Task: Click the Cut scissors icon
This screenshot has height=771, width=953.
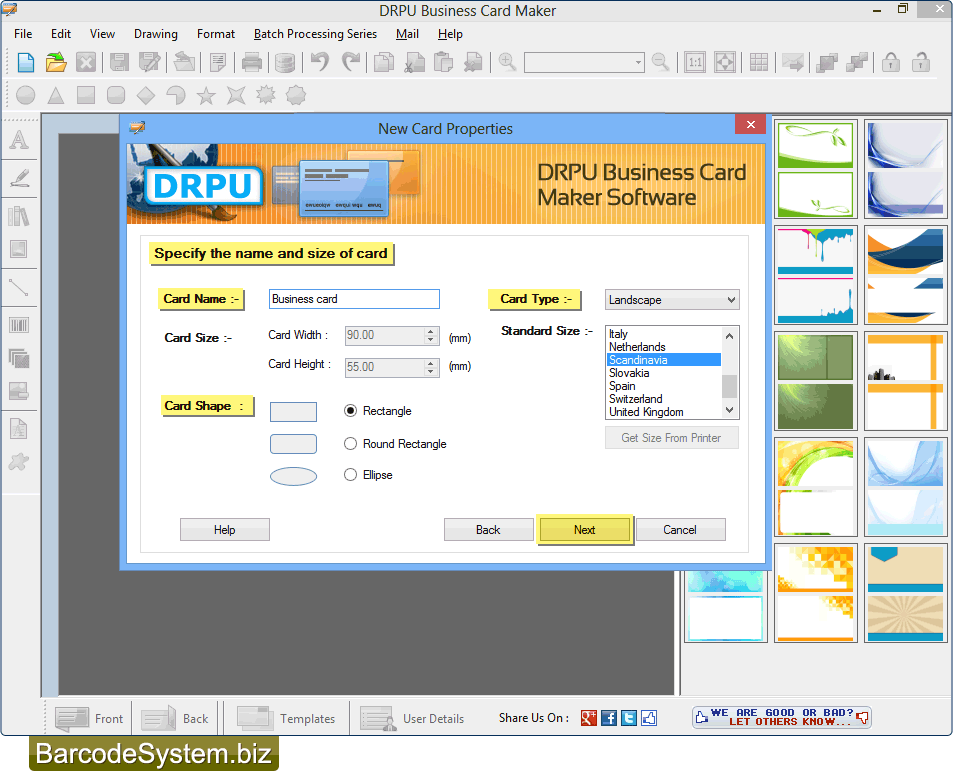Action: (x=415, y=62)
